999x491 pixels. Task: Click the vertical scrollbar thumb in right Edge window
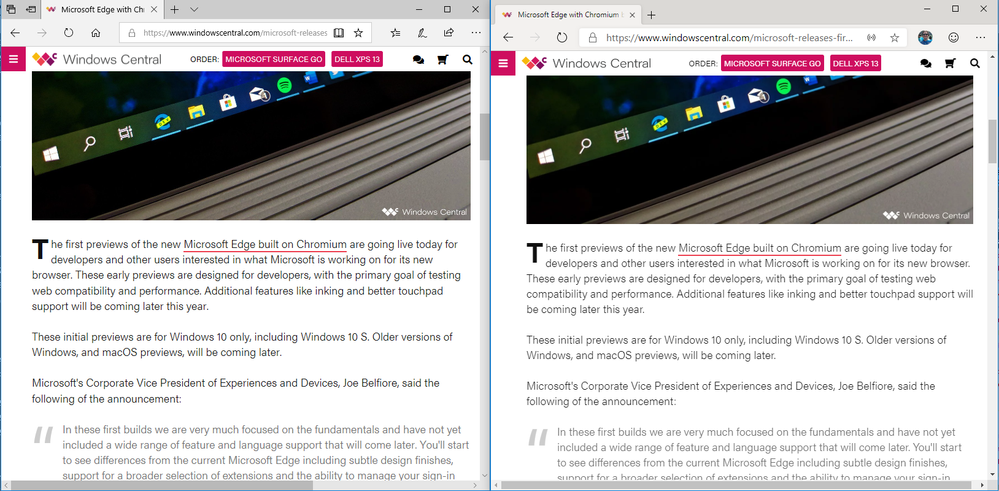coord(993,141)
